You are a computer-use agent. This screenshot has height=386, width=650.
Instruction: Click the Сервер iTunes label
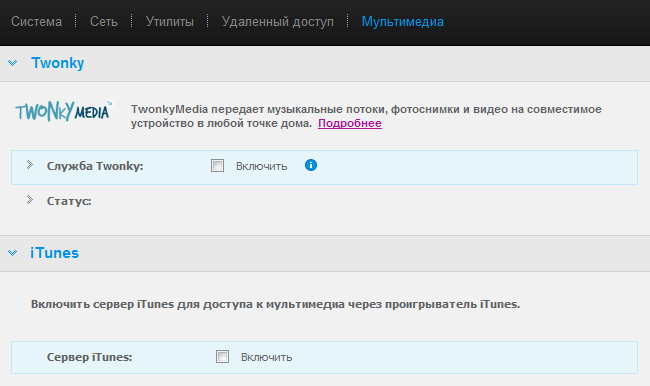[x=90, y=357]
